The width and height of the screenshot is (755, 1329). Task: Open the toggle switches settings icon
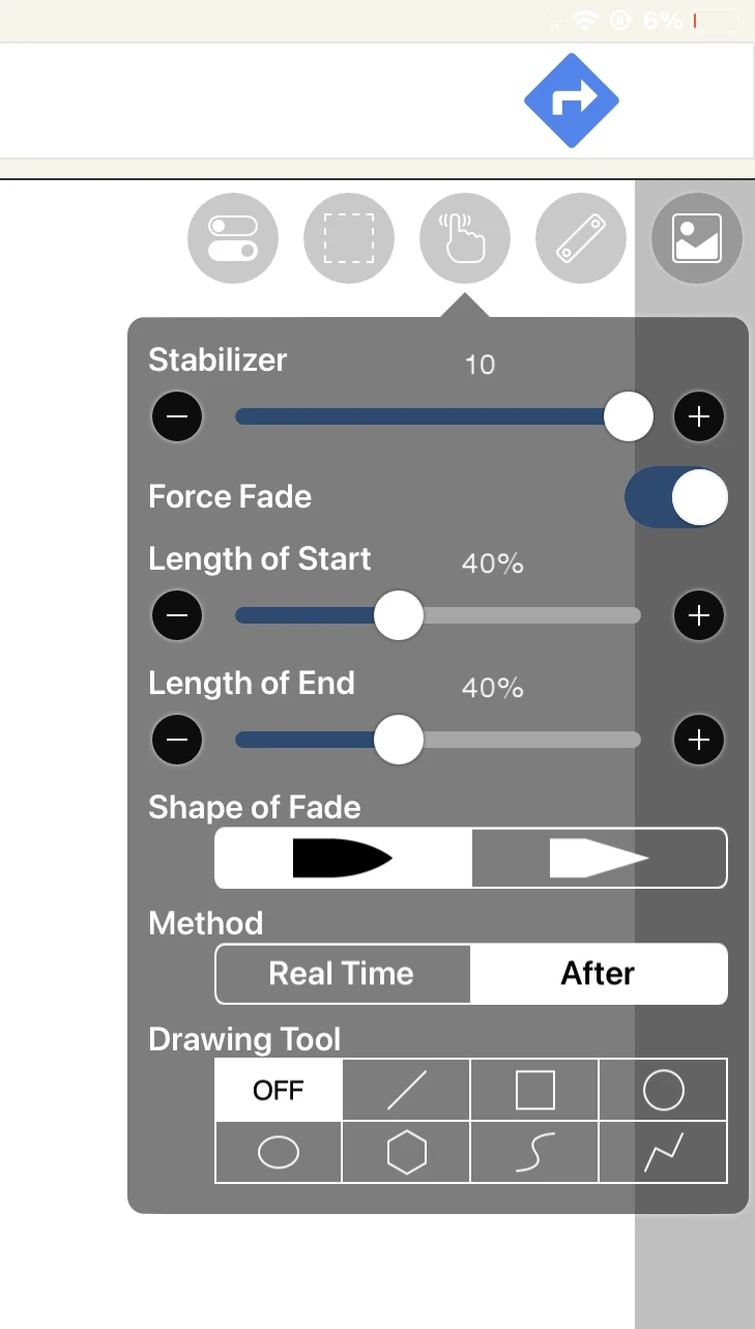pyautogui.click(x=233, y=238)
